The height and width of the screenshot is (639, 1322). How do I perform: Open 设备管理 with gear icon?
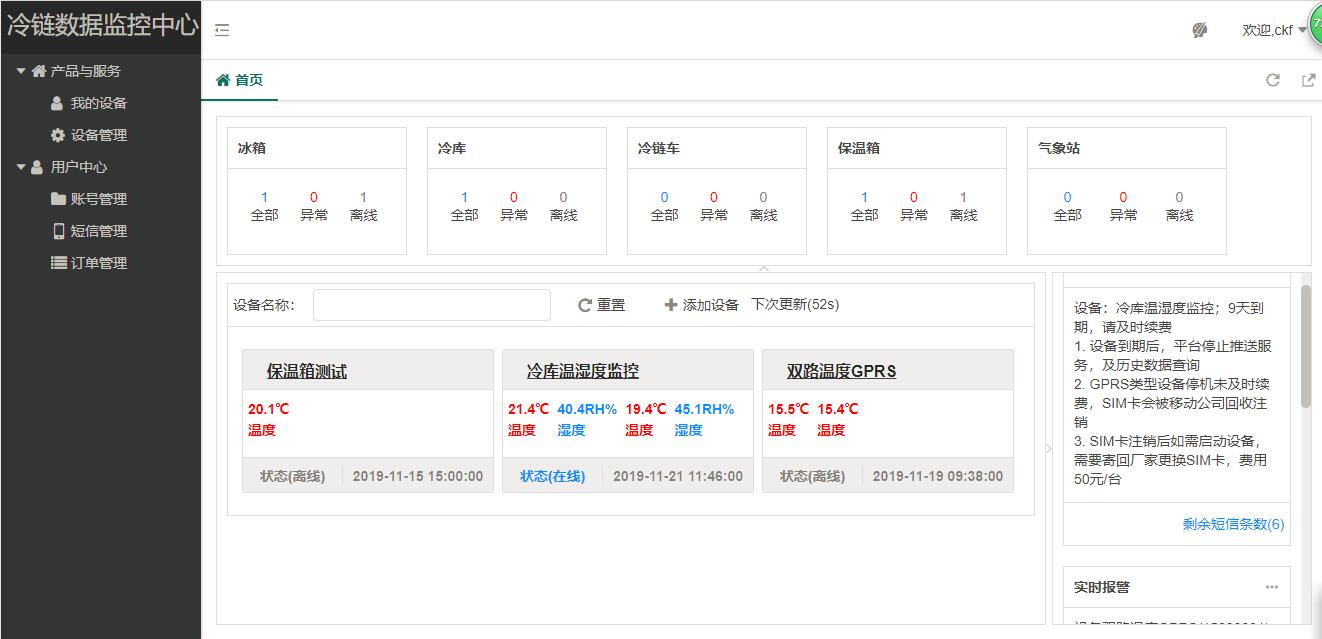98,135
